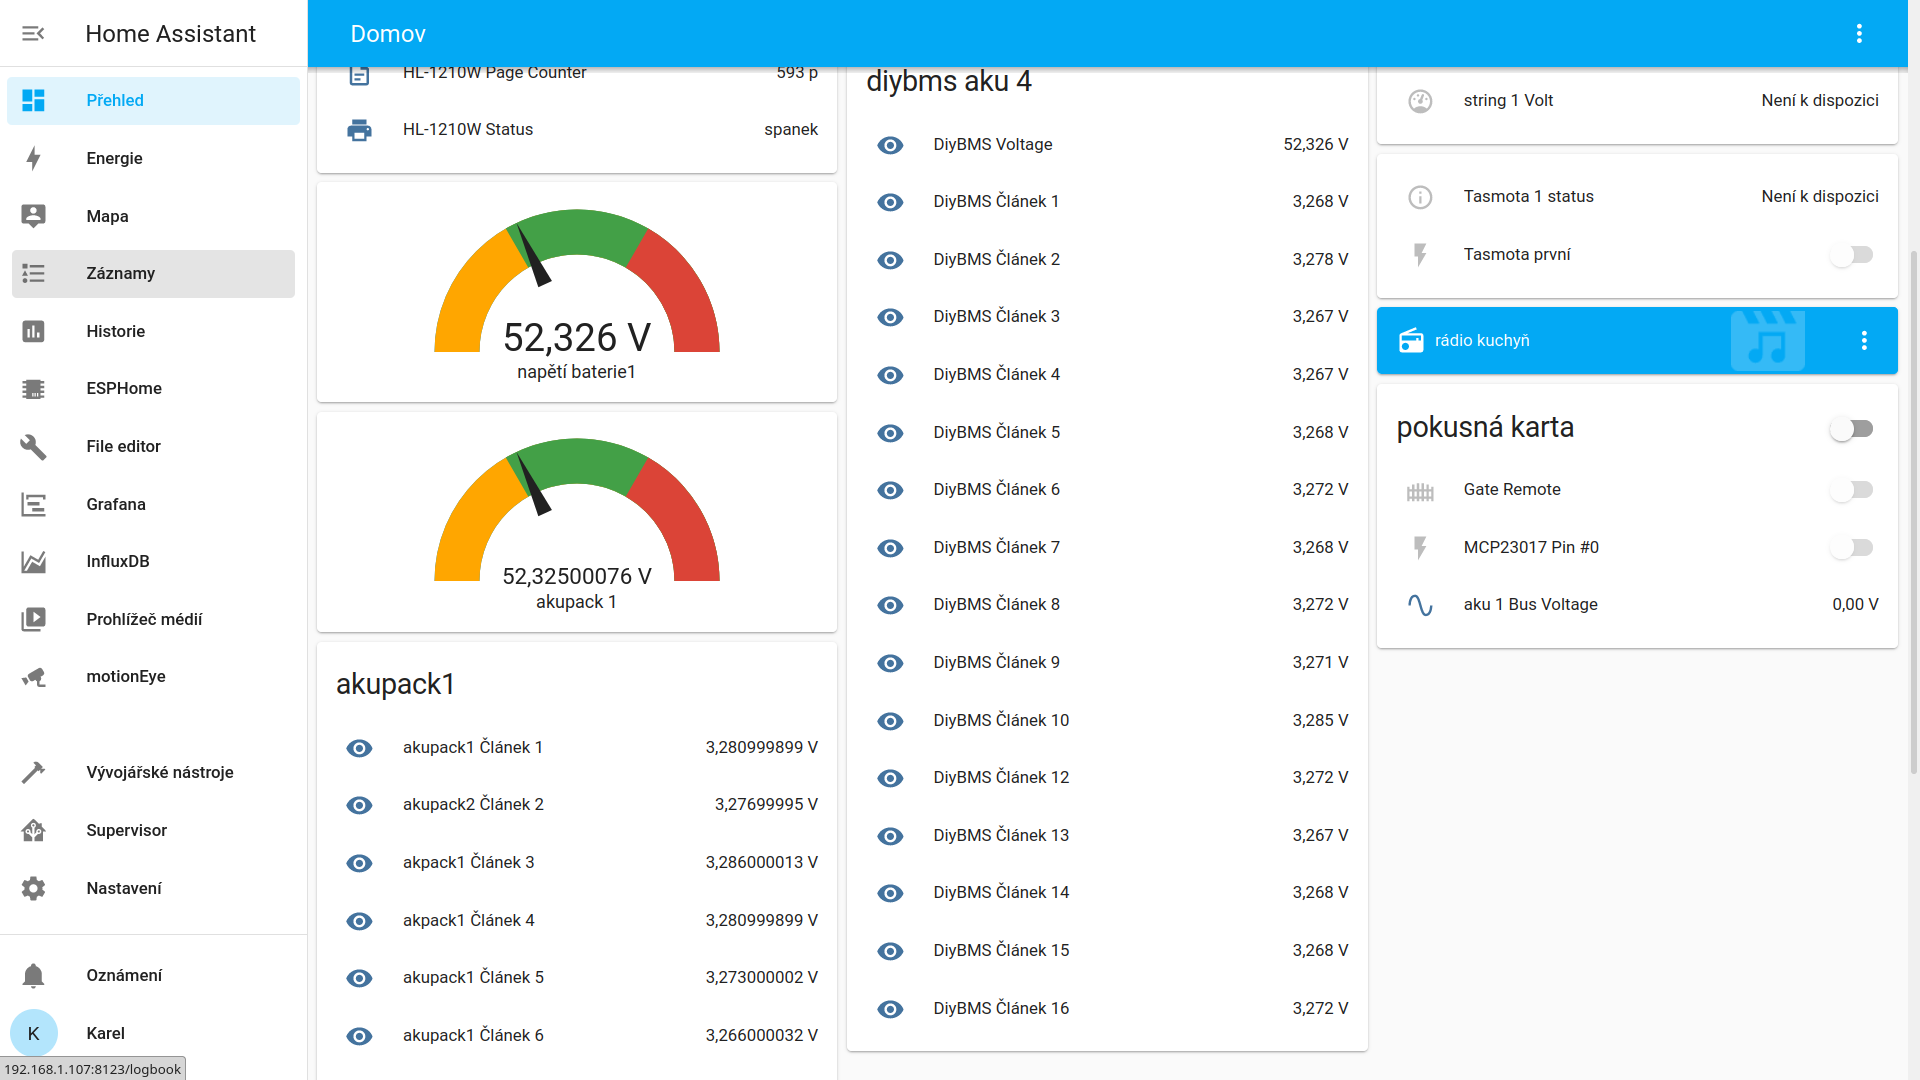This screenshot has height=1080, width=1920.
Task: Click the Domov view title
Action: [388, 34]
